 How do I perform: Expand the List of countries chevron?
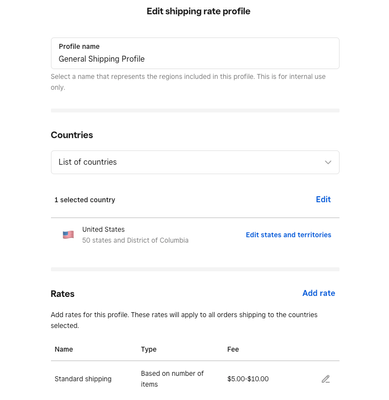pyautogui.click(x=328, y=162)
